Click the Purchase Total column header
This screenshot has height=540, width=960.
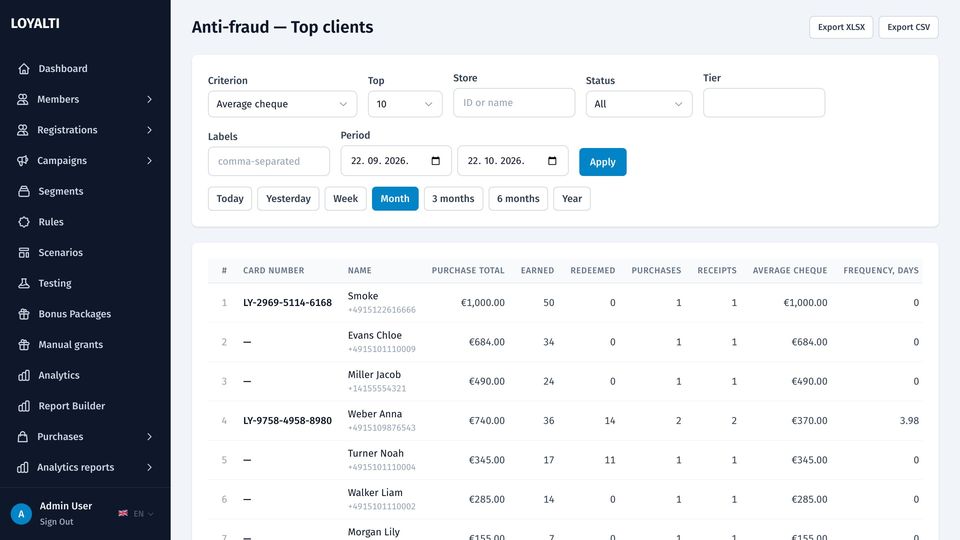click(468, 271)
